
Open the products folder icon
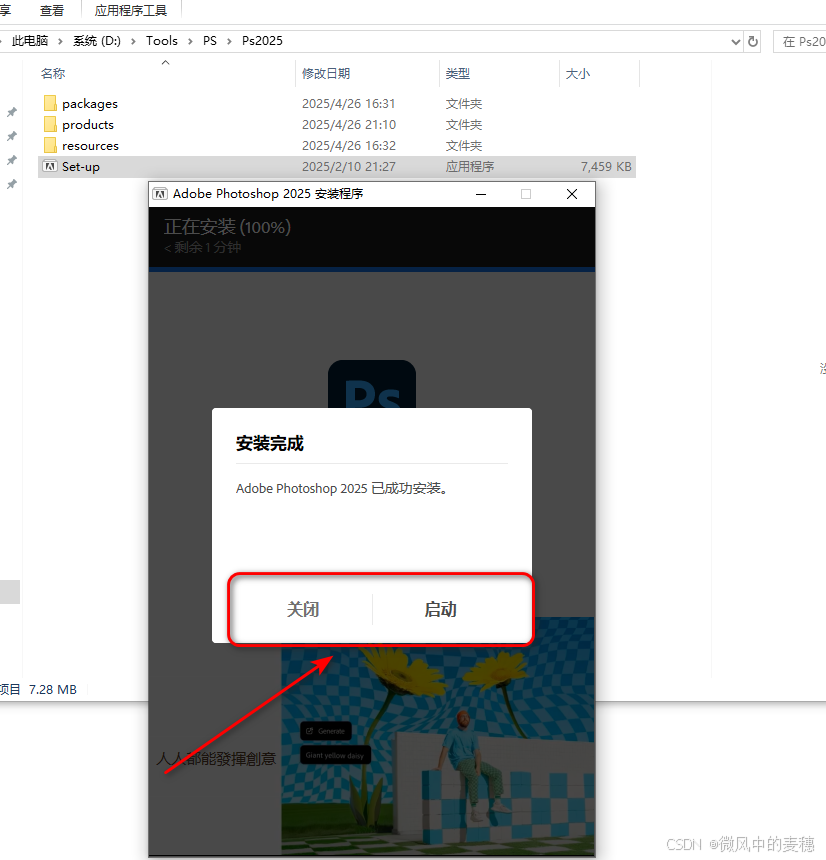click(50, 124)
